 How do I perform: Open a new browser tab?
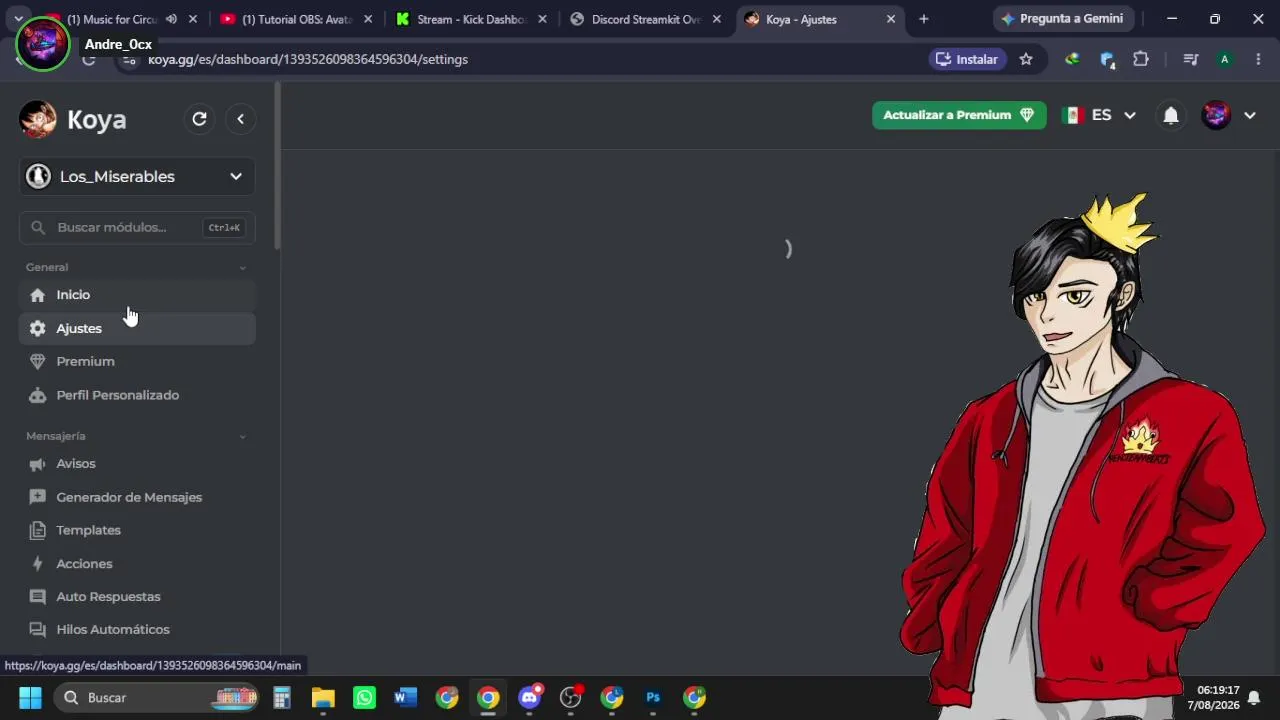click(923, 19)
